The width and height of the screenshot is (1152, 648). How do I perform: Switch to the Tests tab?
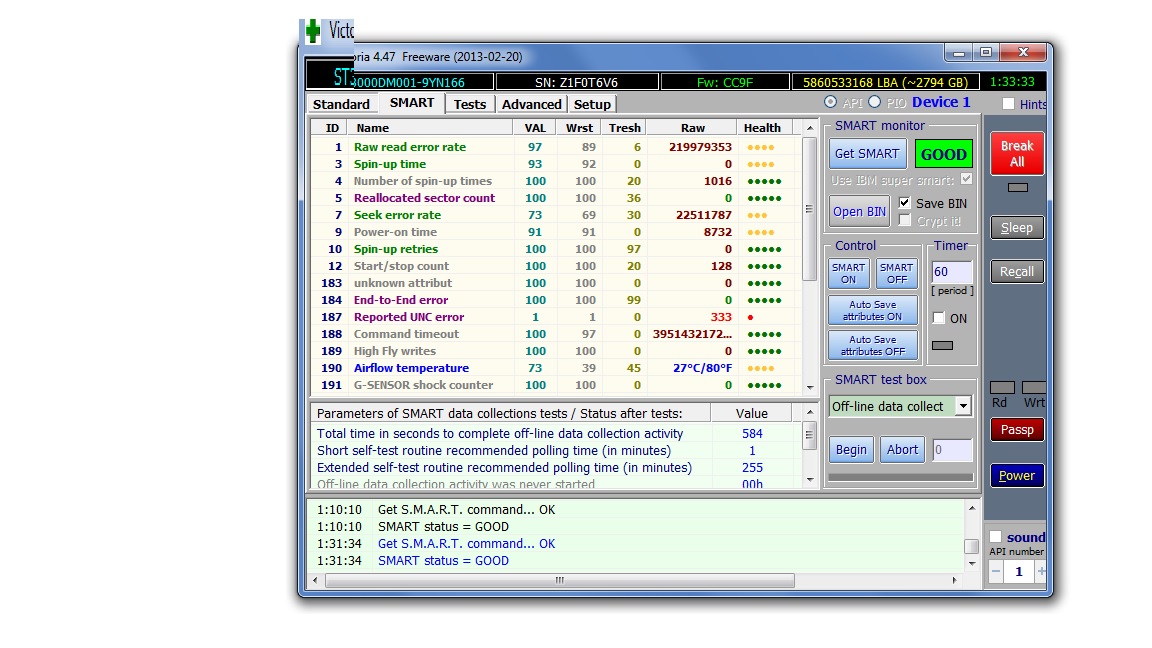[x=469, y=104]
